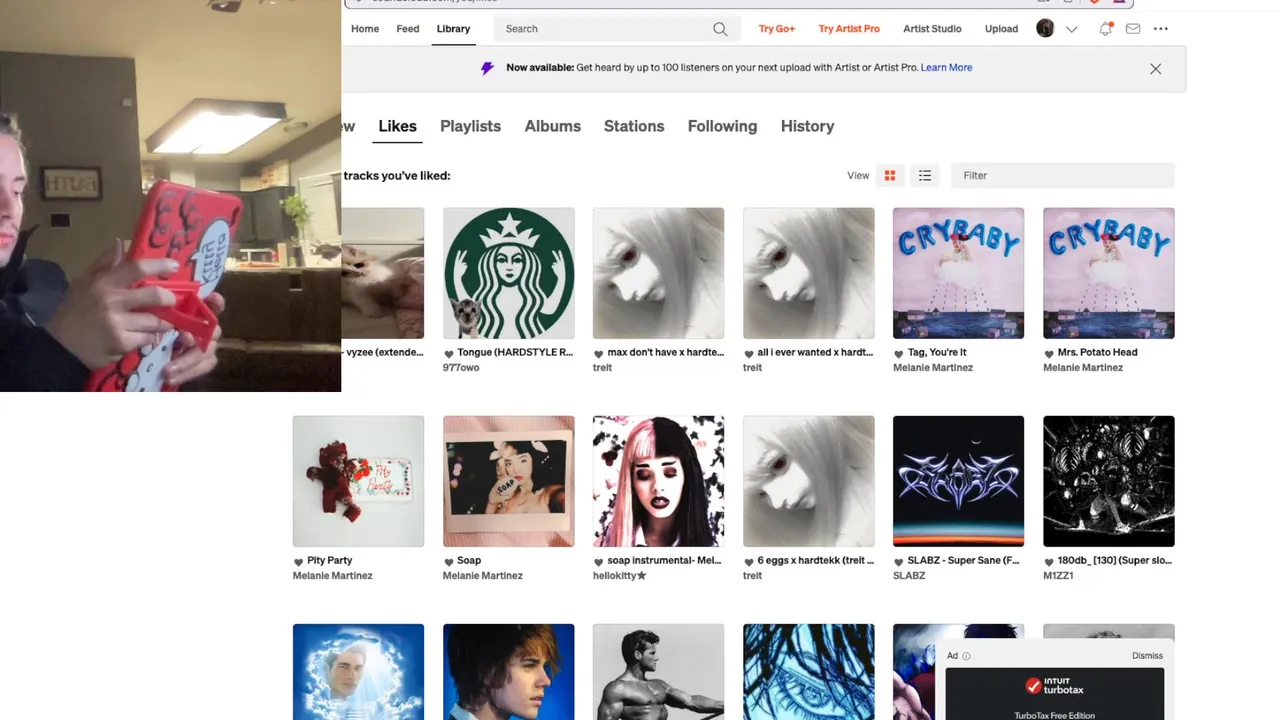Click heart next to Soap
The width and height of the screenshot is (1280, 720).
[449, 562]
